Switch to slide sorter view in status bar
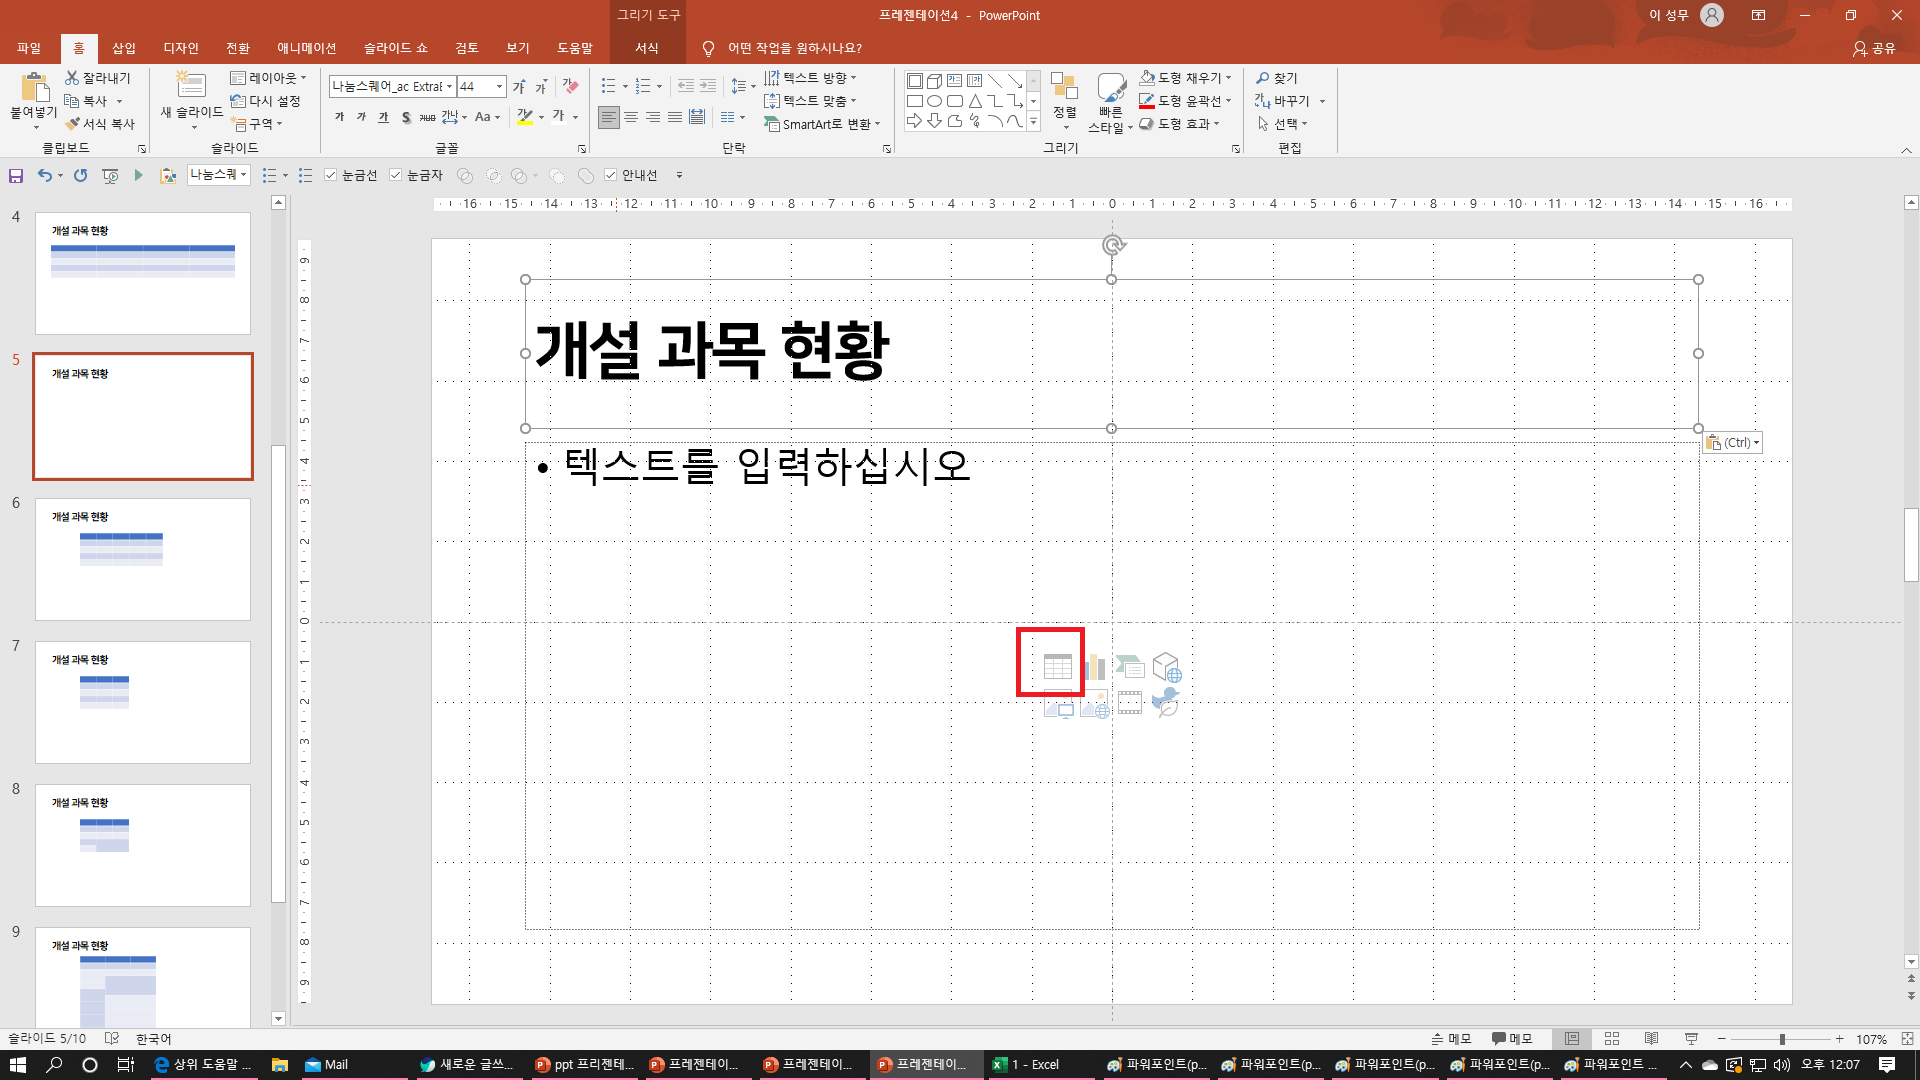The height and width of the screenshot is (1080, 1920). 1612,1039
